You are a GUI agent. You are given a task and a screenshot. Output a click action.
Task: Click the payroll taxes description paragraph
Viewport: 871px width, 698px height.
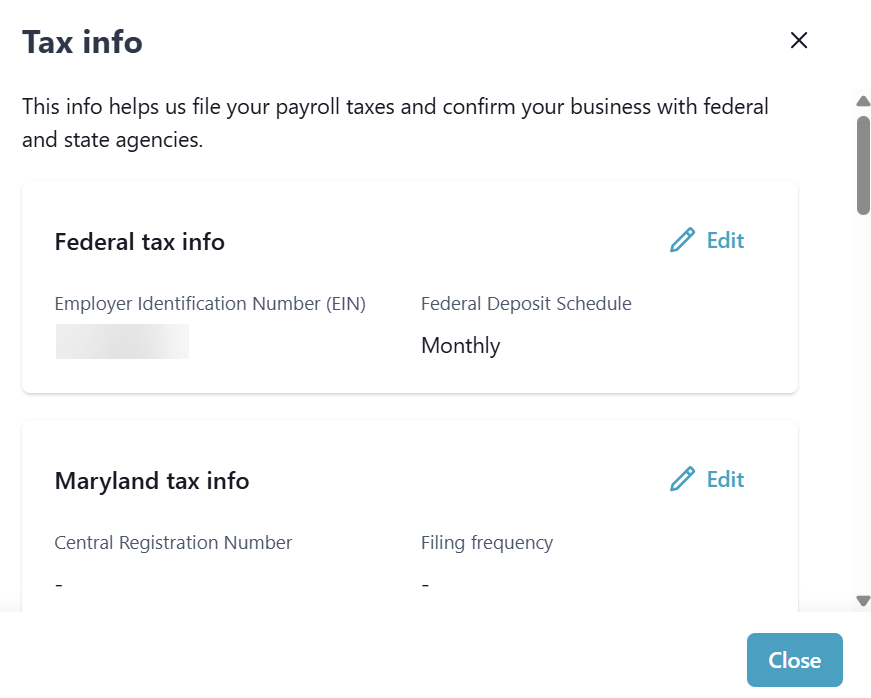tap(395, 123)
